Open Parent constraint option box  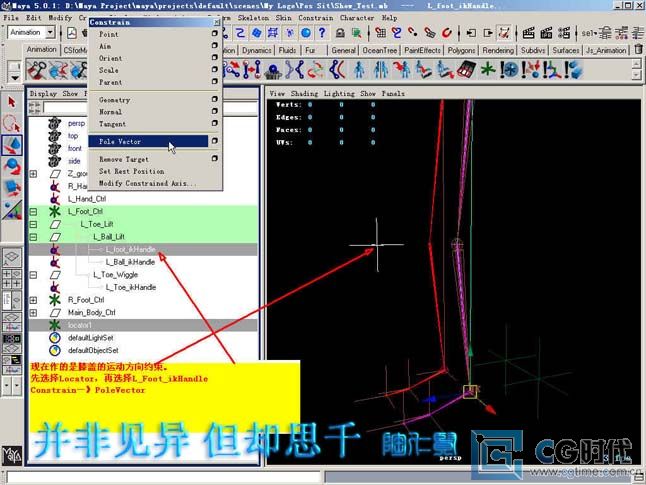(x=214, y=81)
